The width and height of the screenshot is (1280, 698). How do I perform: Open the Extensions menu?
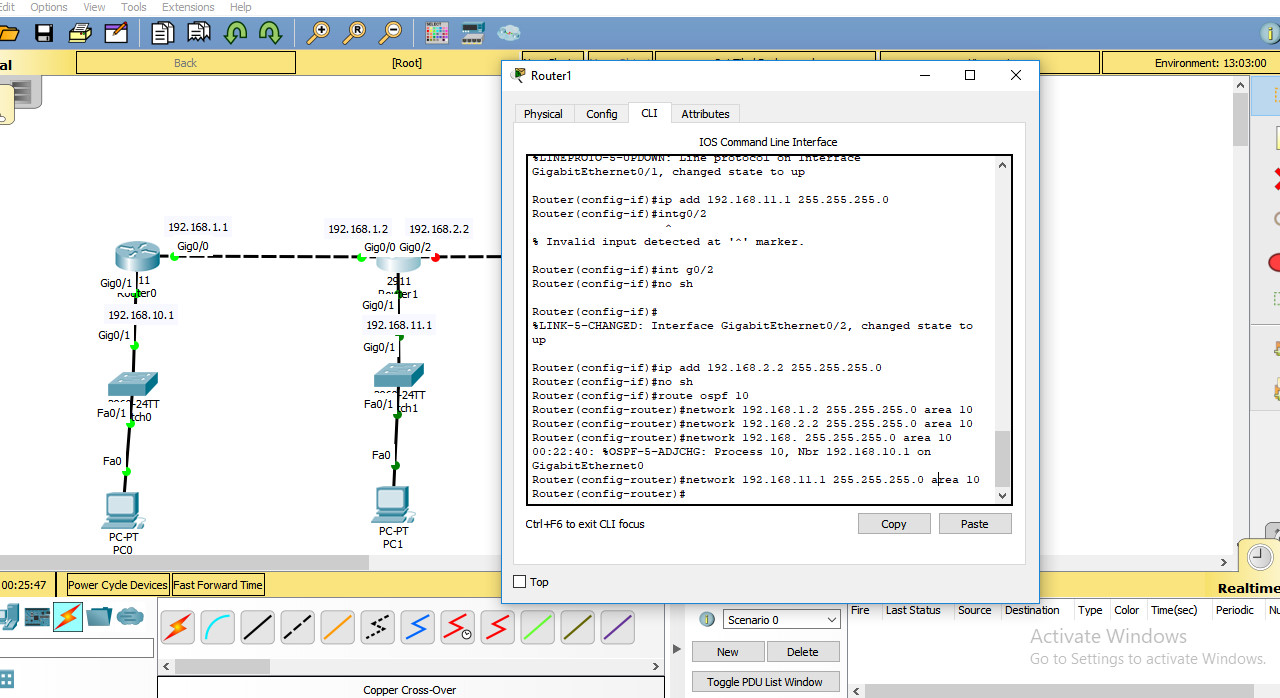[188, 7]
